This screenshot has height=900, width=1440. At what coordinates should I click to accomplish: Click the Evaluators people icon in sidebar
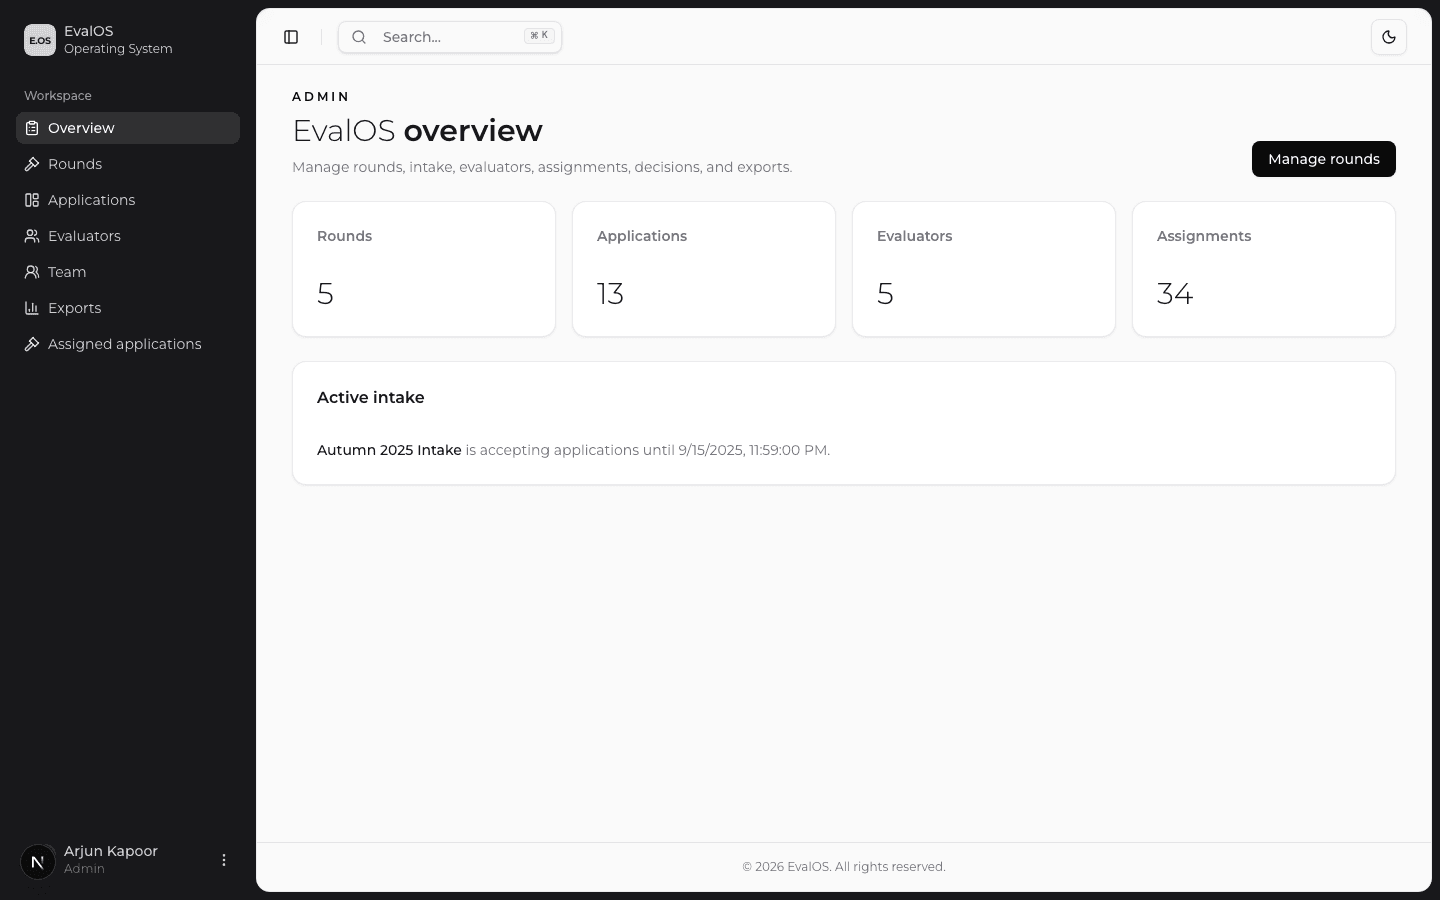(x=32, y=236)
